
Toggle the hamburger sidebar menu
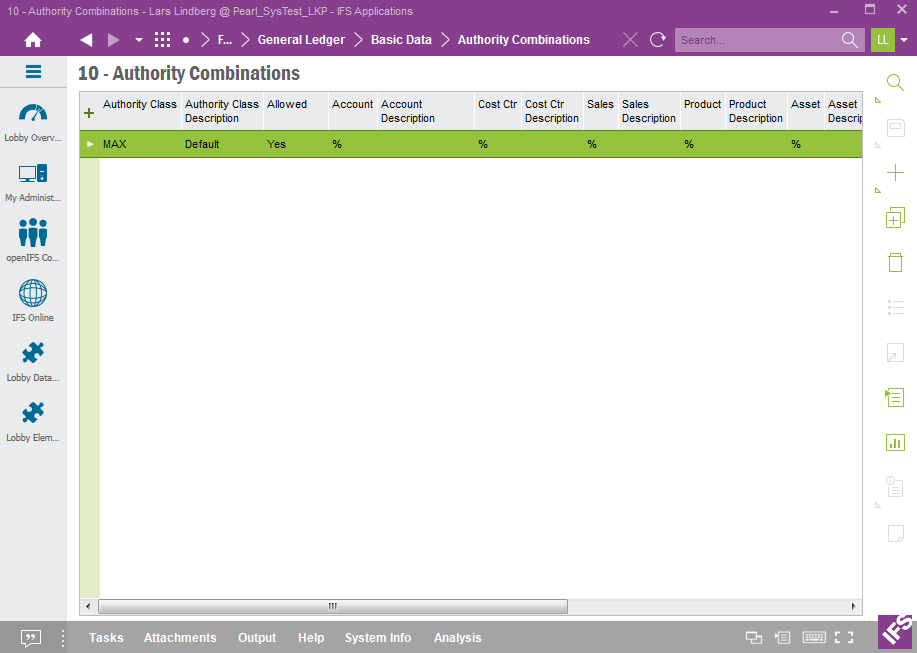click(33, 72)
